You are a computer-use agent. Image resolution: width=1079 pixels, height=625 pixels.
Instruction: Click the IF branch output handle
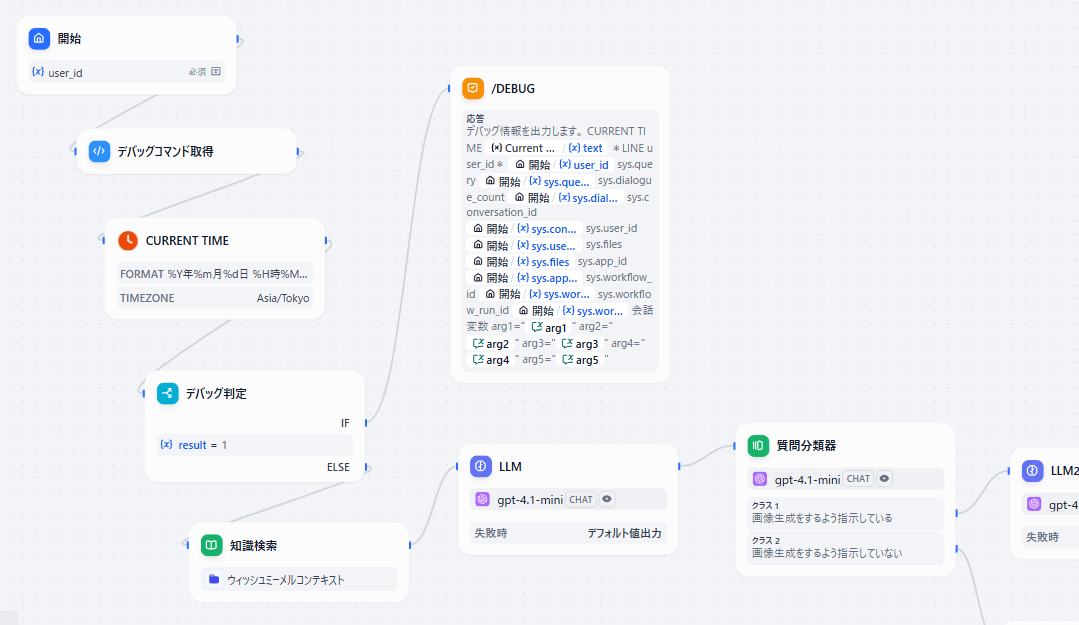366,423
